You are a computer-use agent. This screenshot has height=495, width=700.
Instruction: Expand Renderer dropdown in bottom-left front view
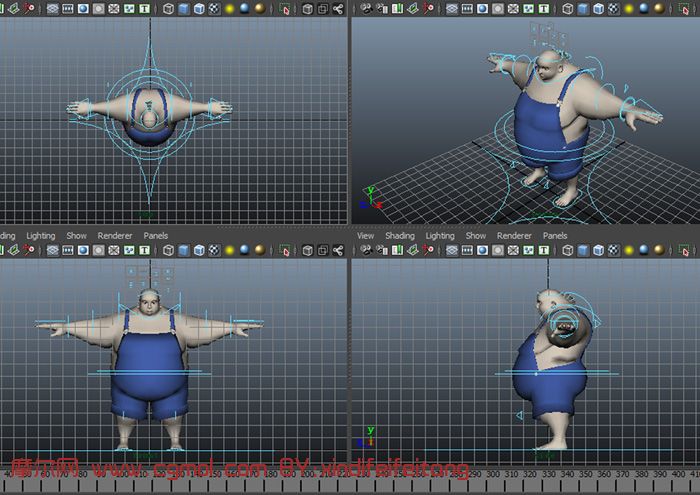point(115,236)
